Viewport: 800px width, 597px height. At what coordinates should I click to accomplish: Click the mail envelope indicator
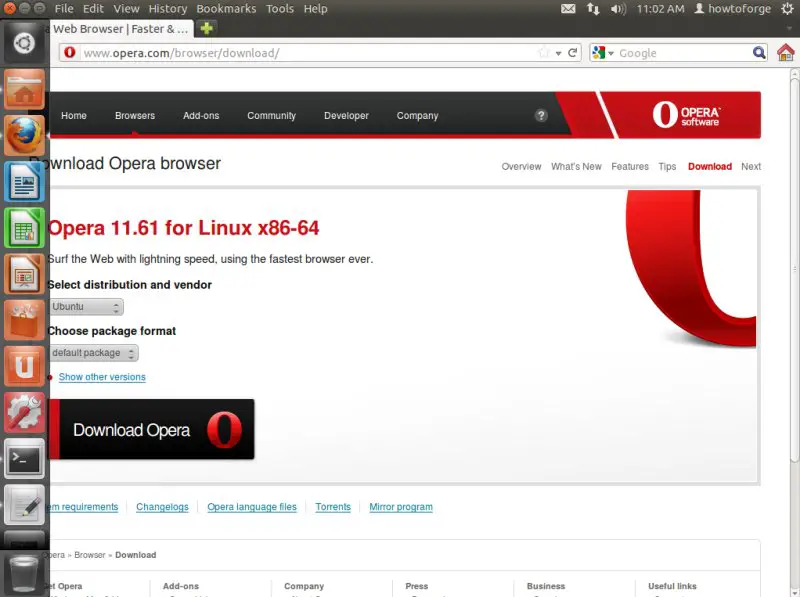pos(568,9)
